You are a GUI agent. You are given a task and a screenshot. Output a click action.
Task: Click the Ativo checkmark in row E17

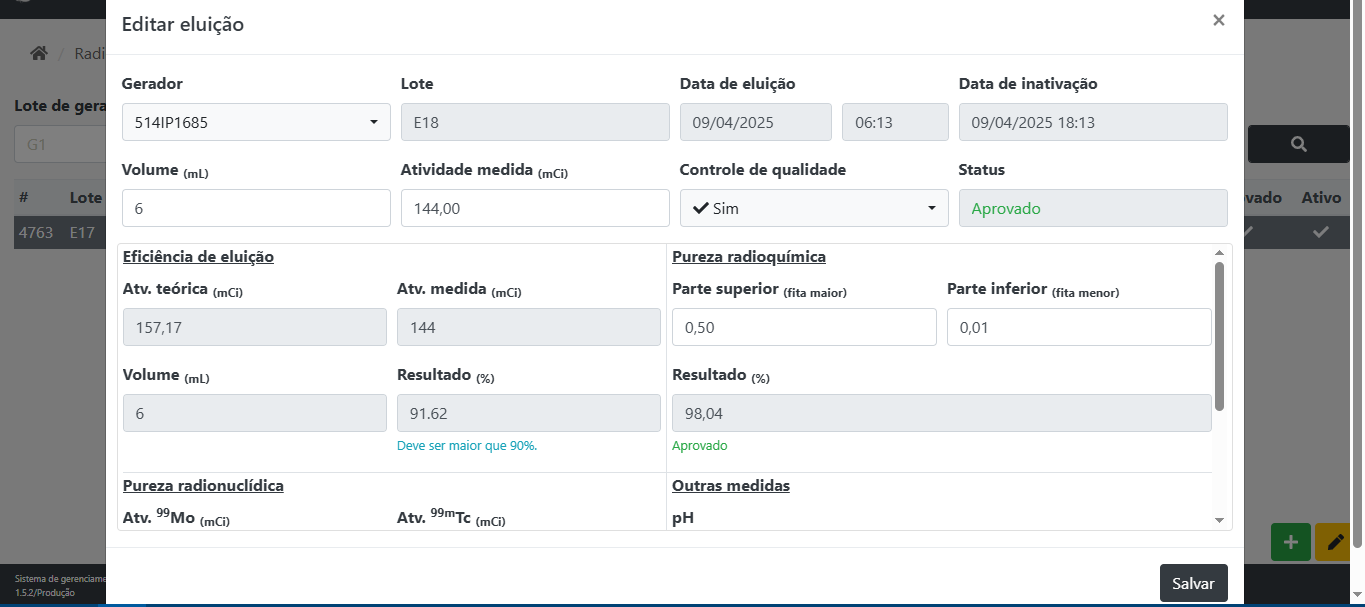pos(1320,232)
